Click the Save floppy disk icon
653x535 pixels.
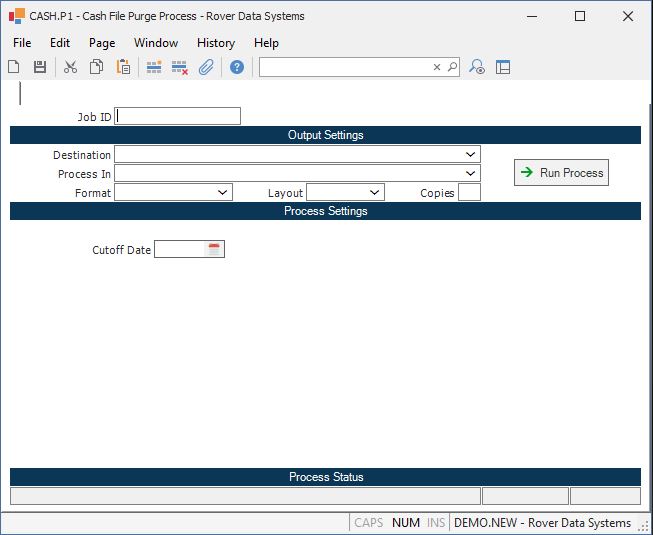pyautogui.click(x=40, y=67)
